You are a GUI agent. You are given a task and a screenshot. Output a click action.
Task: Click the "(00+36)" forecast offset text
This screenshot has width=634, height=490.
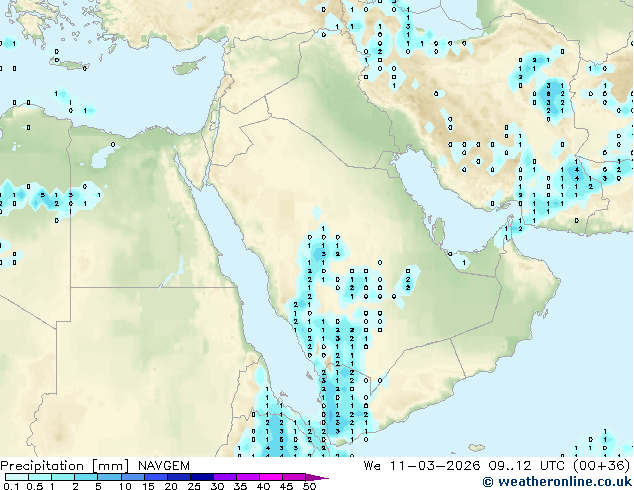[602, 466]
